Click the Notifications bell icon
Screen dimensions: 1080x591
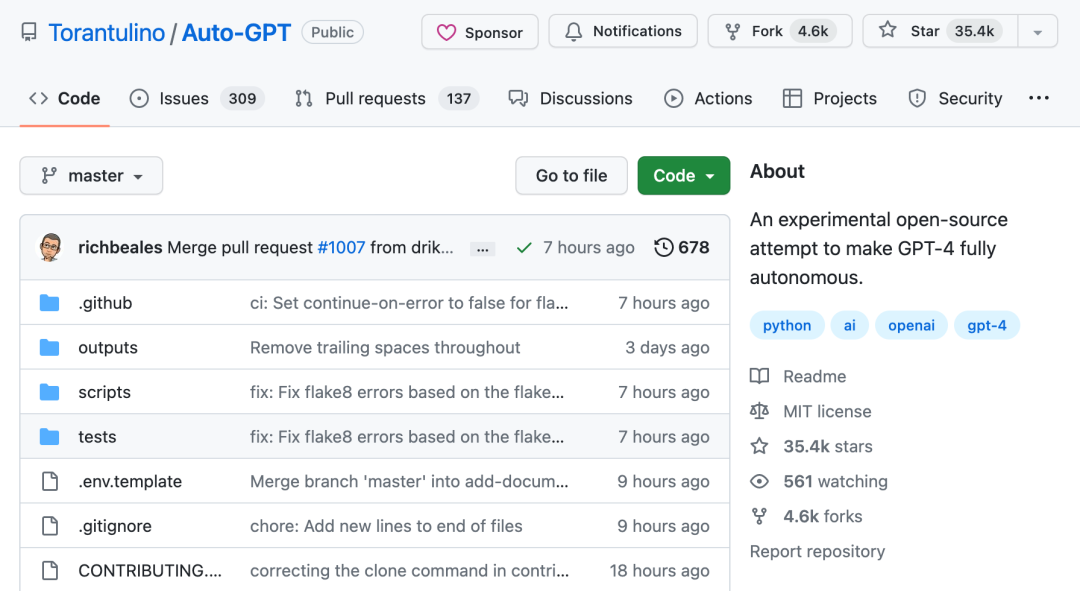(573, 32)
